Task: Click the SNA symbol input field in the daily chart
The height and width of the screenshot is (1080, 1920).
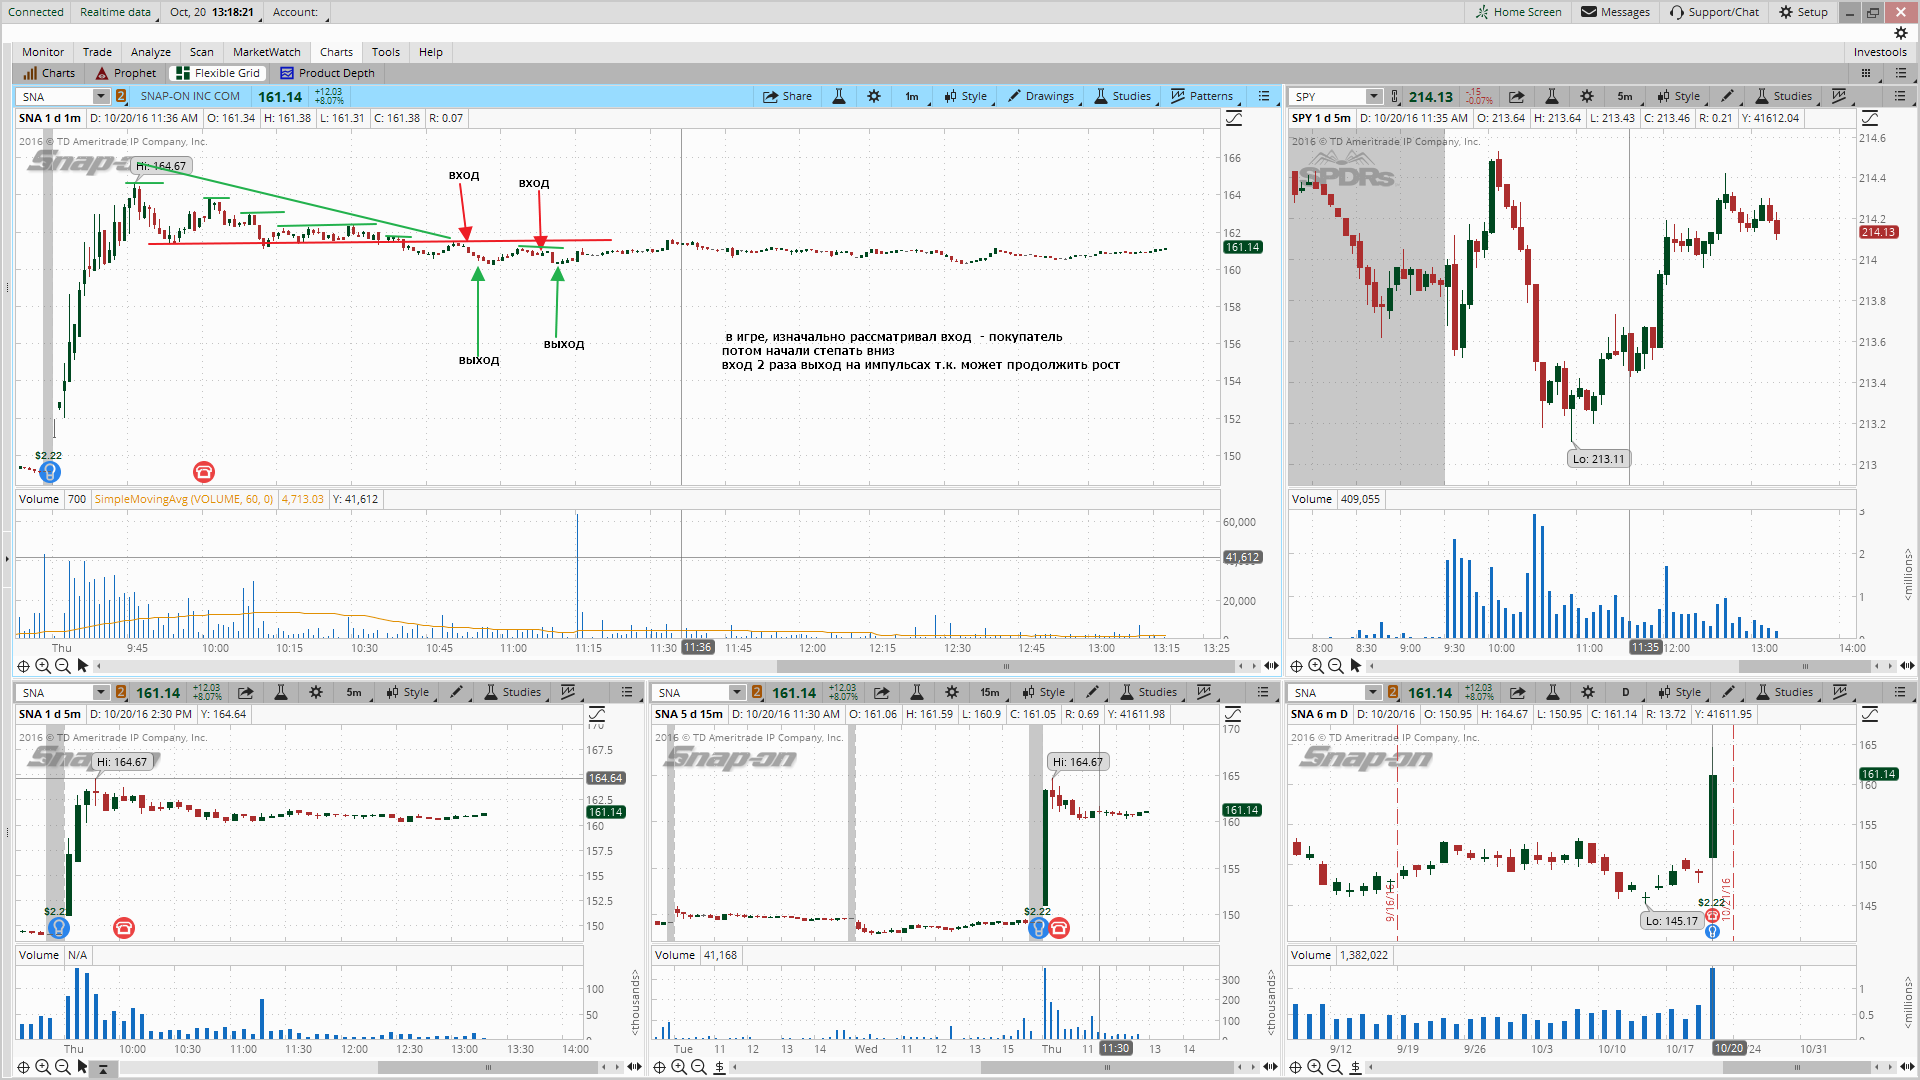Action: 1327,692
